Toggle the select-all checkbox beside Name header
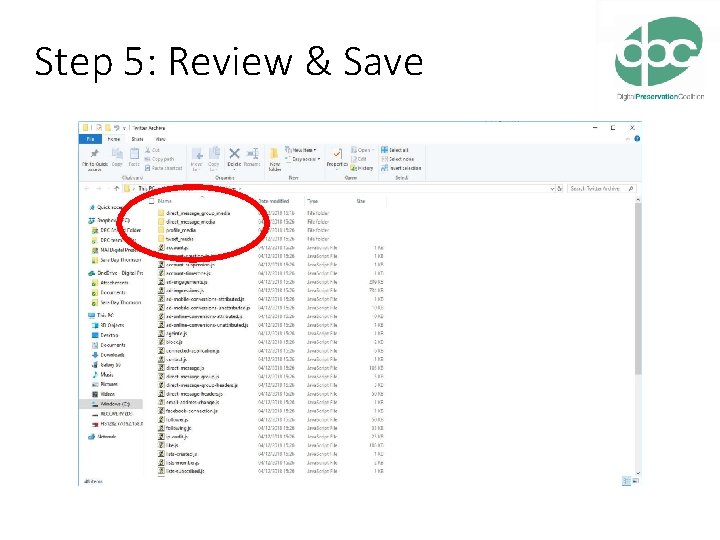The image size is (720, 540). [152, 201]
